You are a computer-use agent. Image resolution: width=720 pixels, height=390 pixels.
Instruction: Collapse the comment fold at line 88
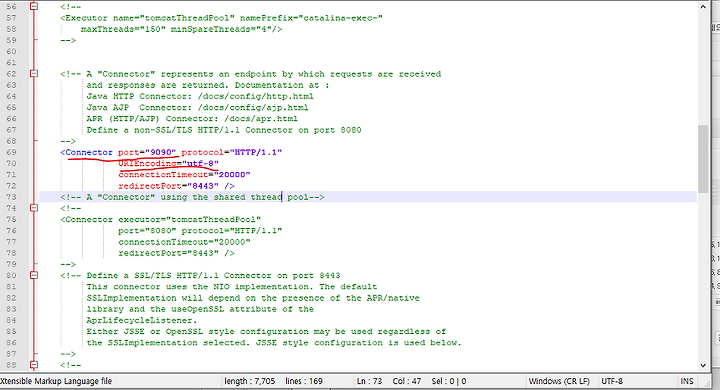pyautogui.click(x=34, y=365)
